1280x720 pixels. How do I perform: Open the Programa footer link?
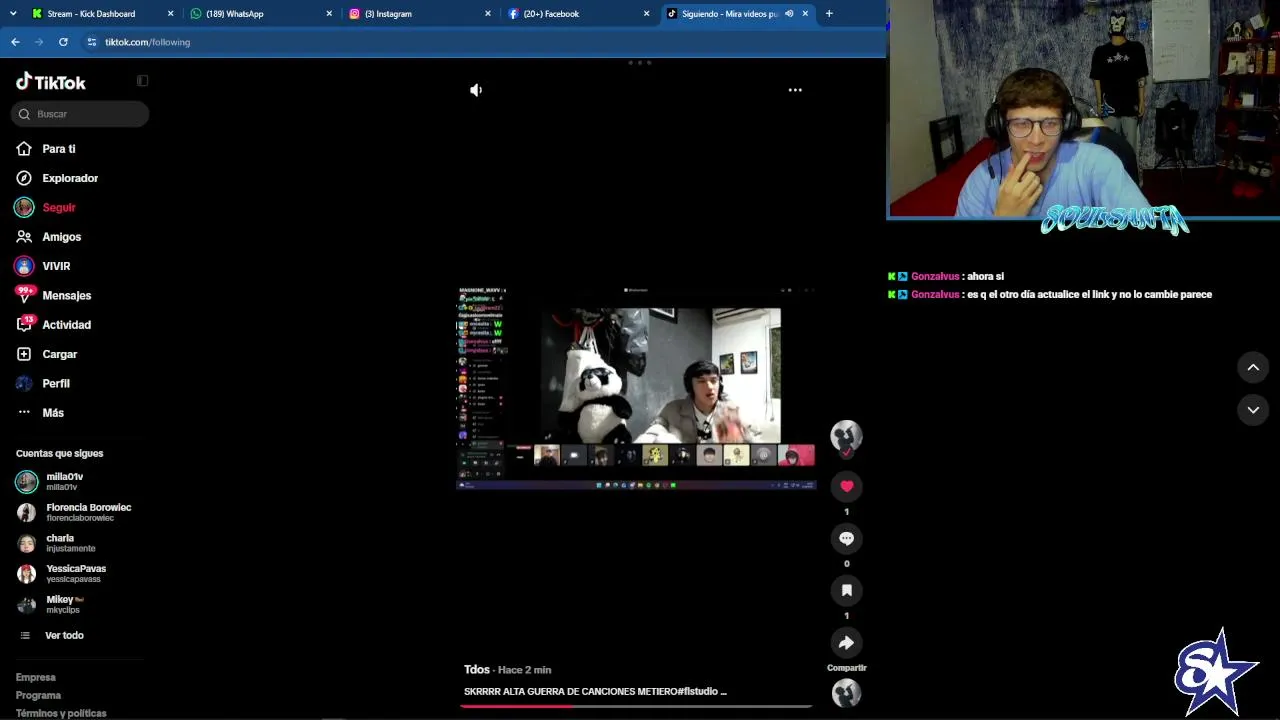(x=38, y=695)
